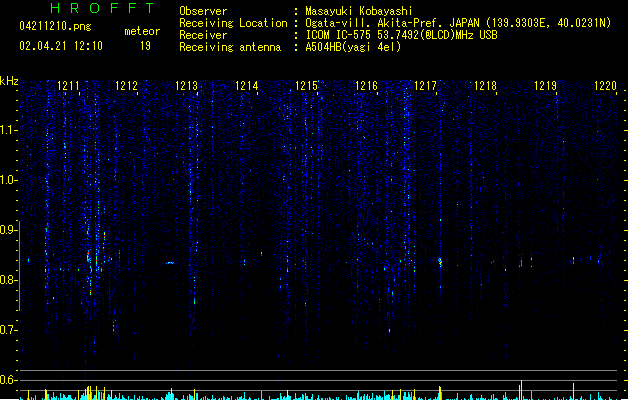Click the horizontal echo streak before 1213
629x400 pixels.
170,263
